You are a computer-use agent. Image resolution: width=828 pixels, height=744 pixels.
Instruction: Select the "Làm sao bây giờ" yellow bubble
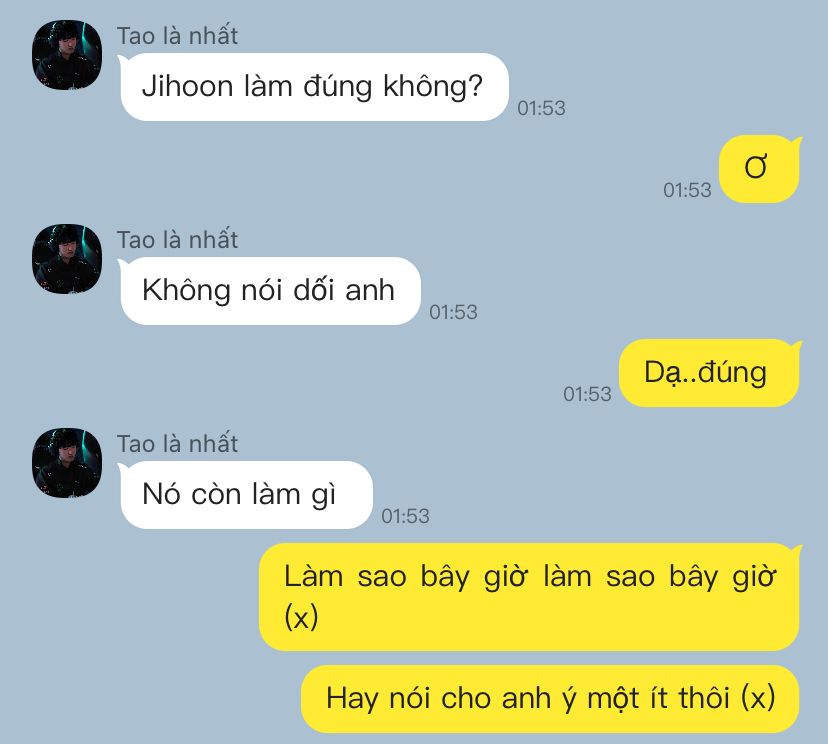pyautogui.click(x=530, y=597)
